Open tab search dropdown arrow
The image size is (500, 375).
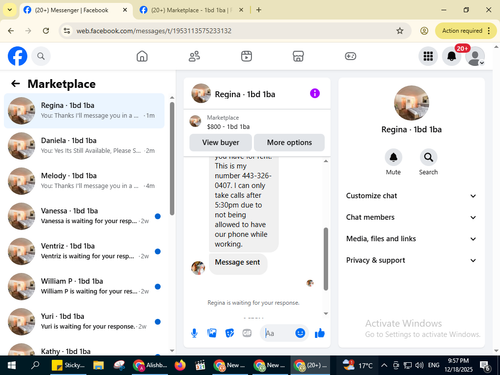10,10
